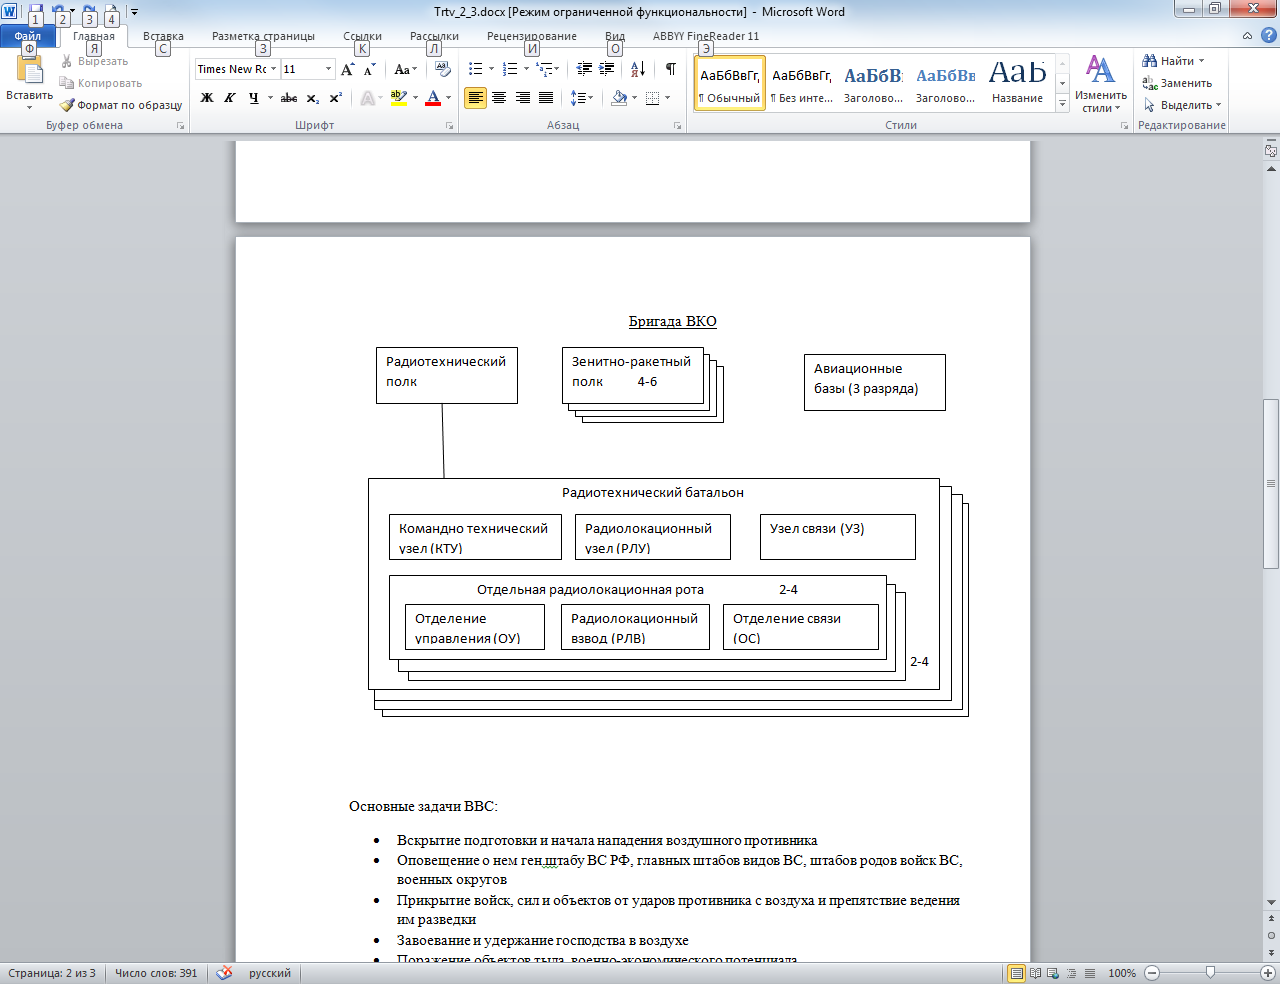Open the change case Аа dropdown
Viewport: 1280px width, 984px height.
(406, 69)
